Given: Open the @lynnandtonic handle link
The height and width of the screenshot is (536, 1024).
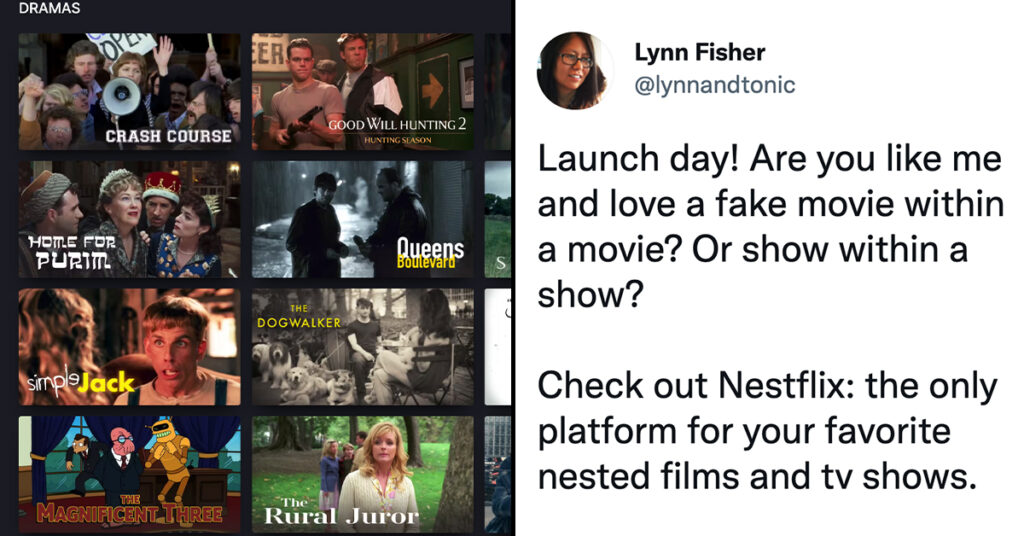Looking at the screenshot, I should (715, 85).
